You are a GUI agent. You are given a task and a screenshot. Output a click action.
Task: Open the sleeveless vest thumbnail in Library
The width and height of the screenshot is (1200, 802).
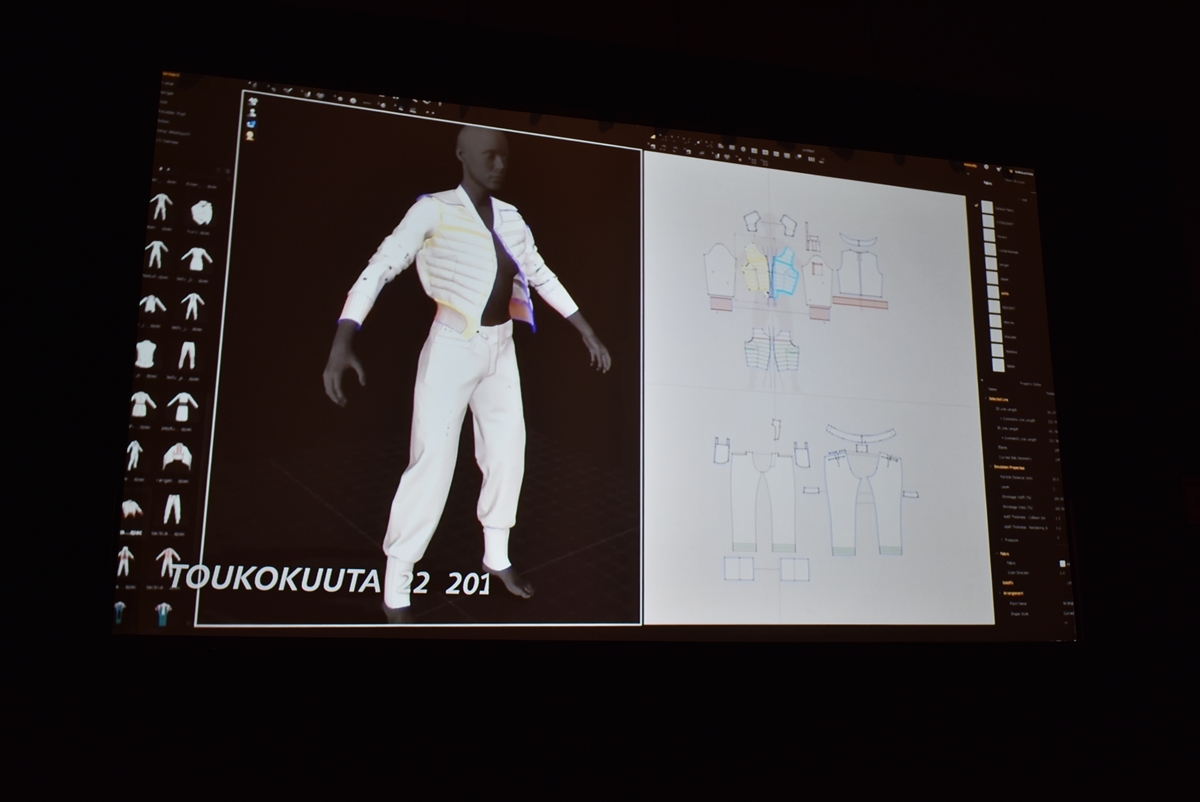(x=146, y=354)
